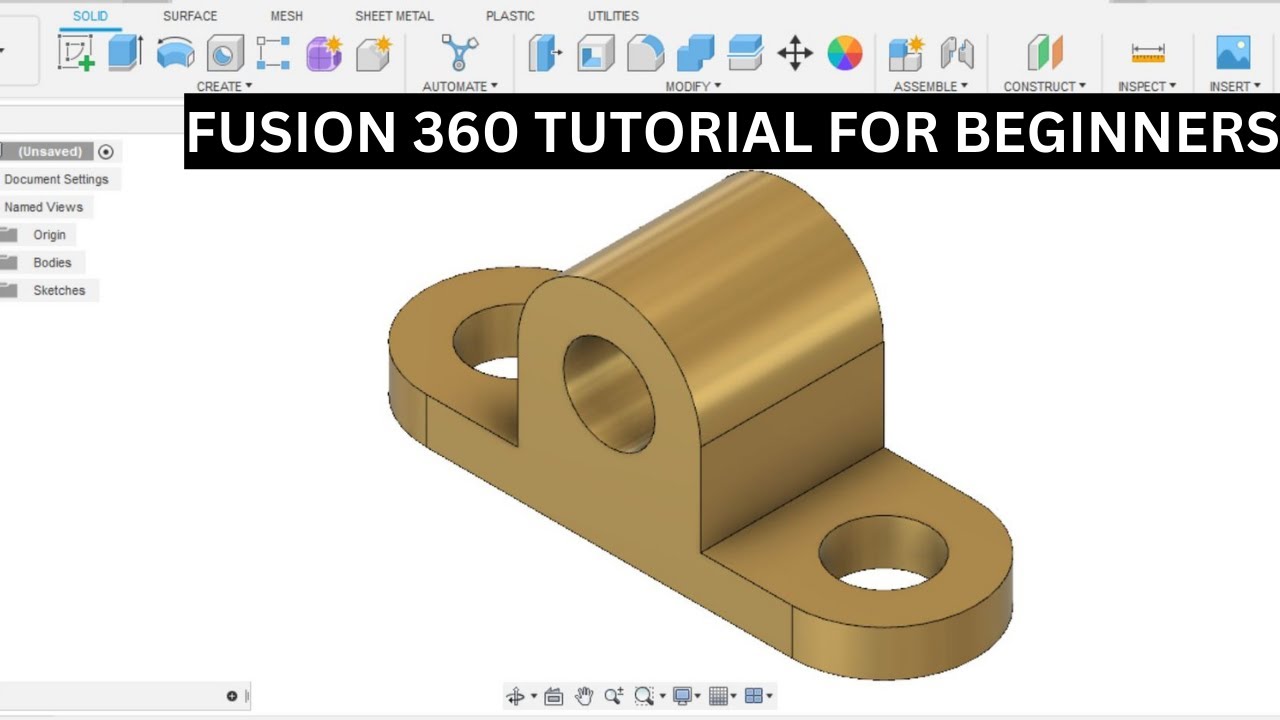Open the MODIFY dropdown menu
This screenshot has width=1280, height=720.
[x=694, y=87]
